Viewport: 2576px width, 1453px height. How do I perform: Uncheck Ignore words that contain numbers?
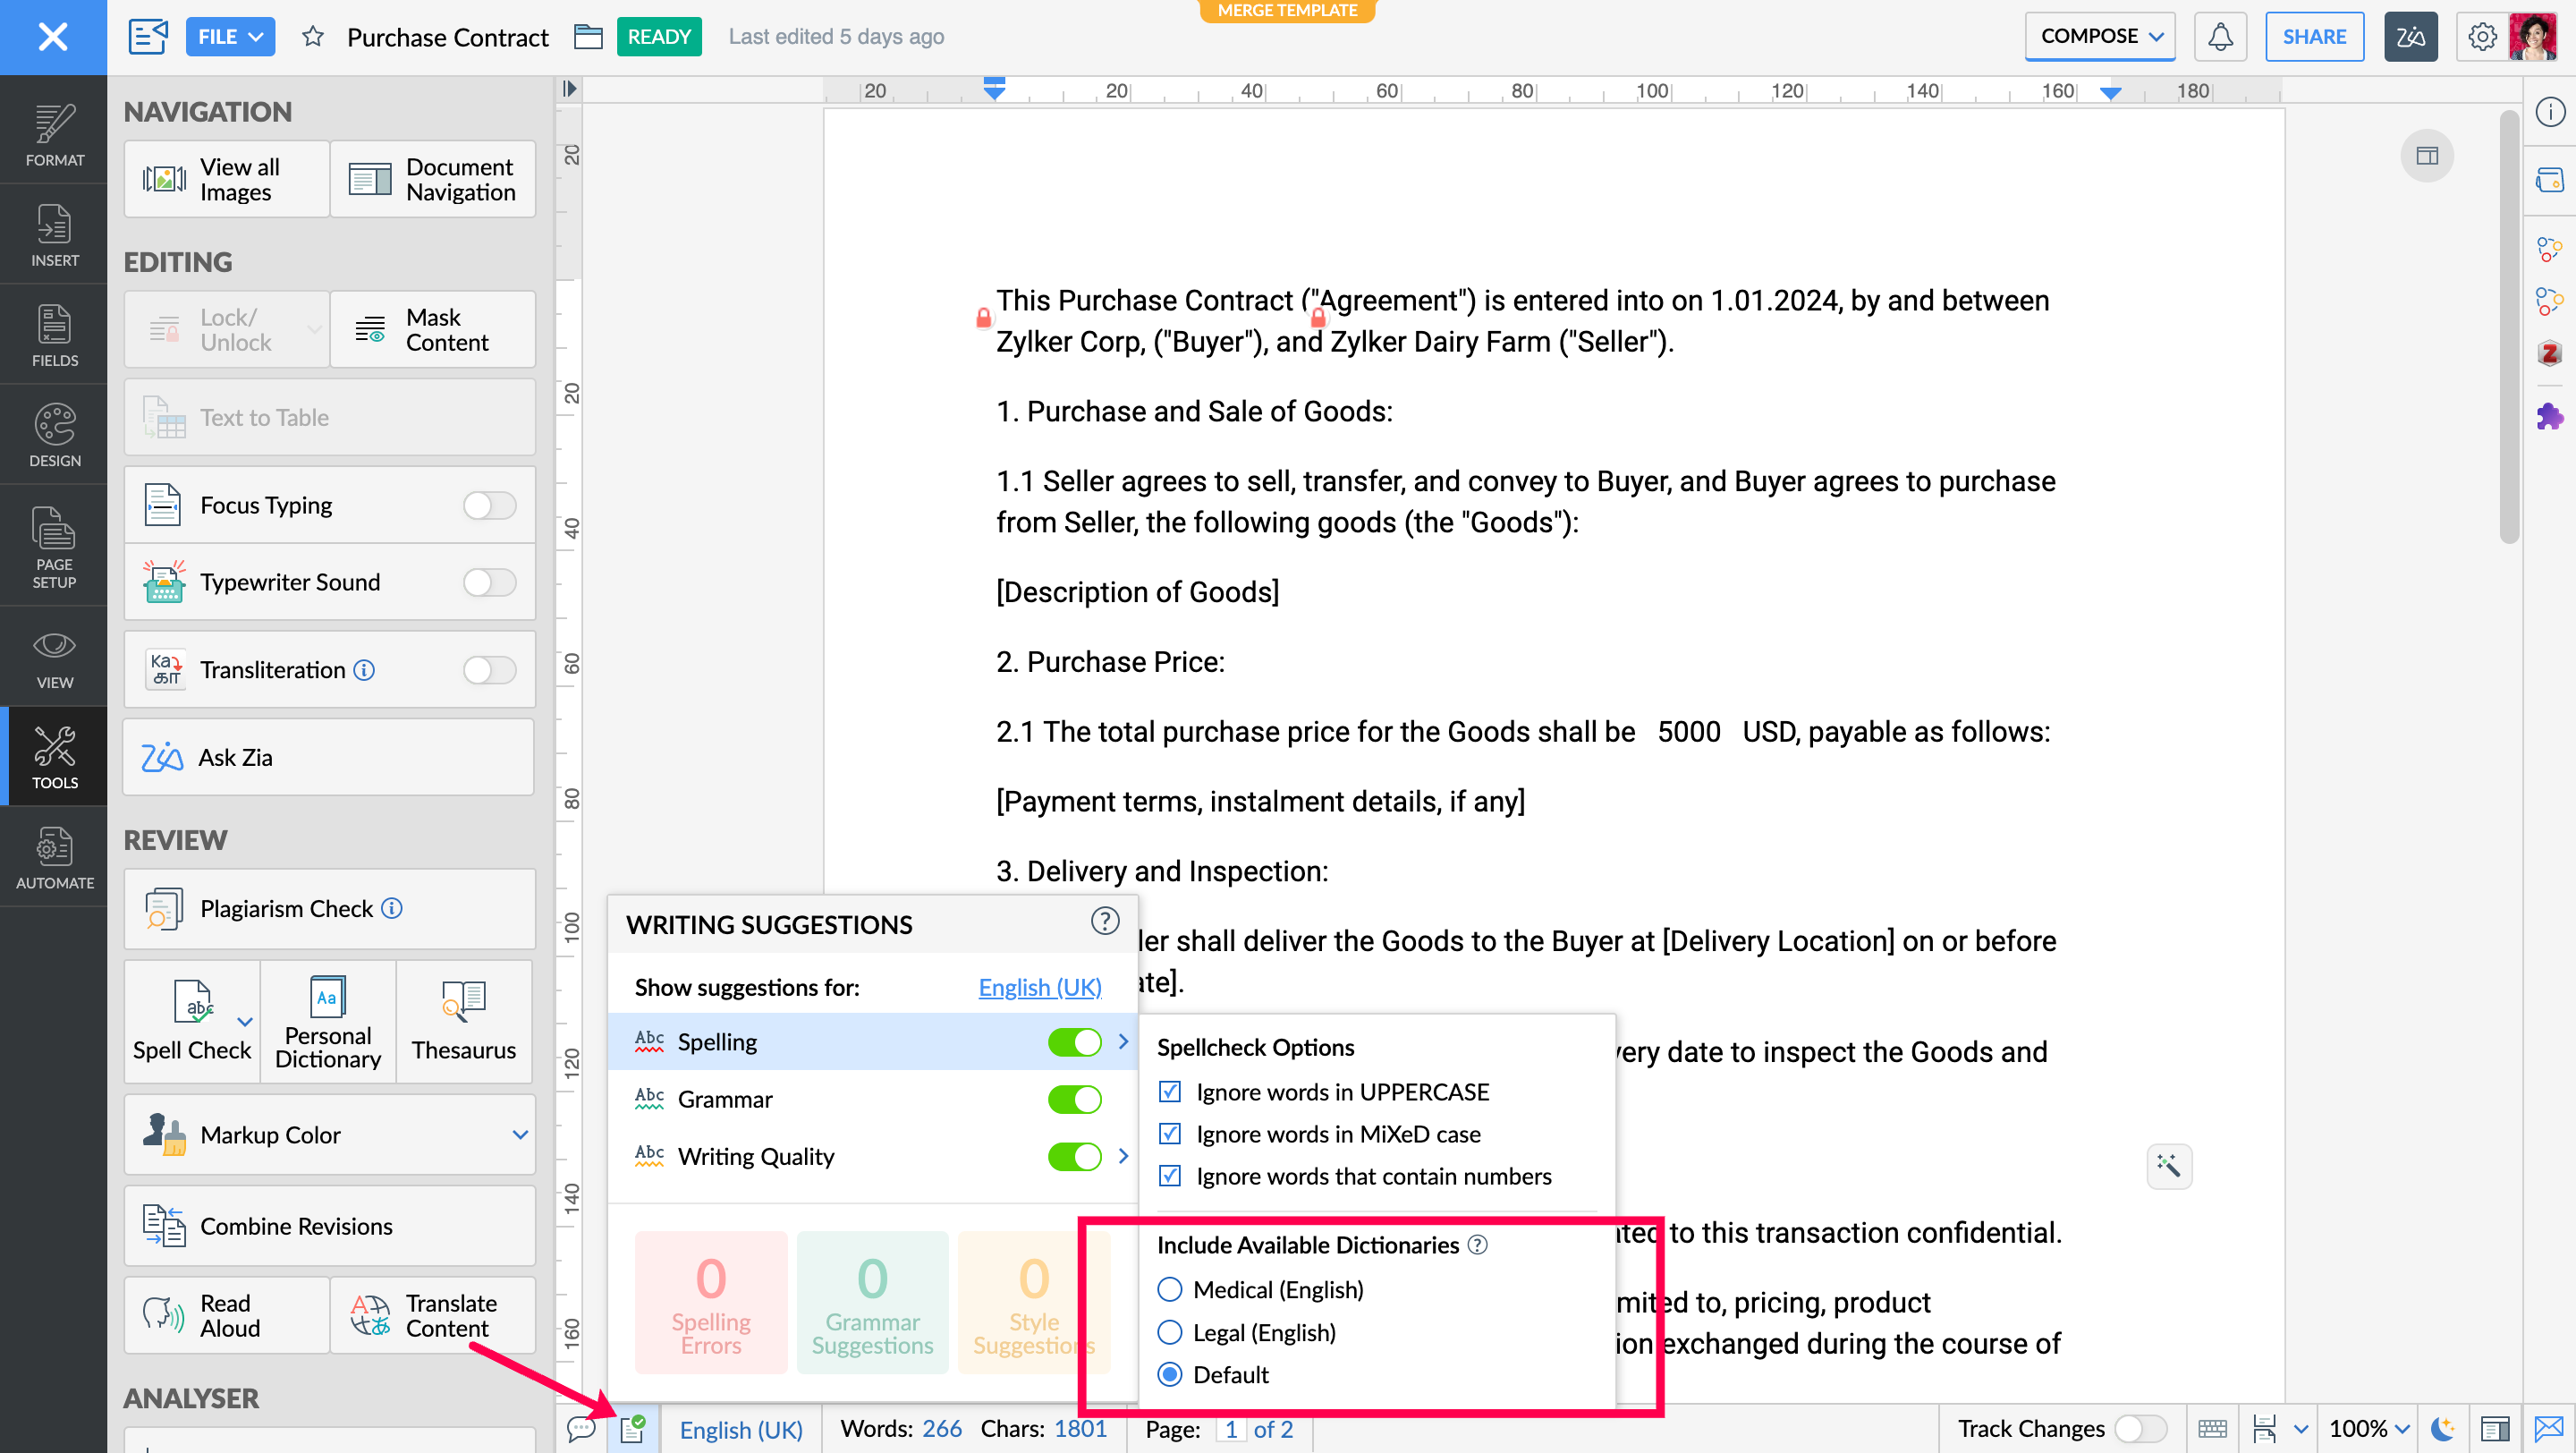pyautogui.click(x=1169, y=1176)
